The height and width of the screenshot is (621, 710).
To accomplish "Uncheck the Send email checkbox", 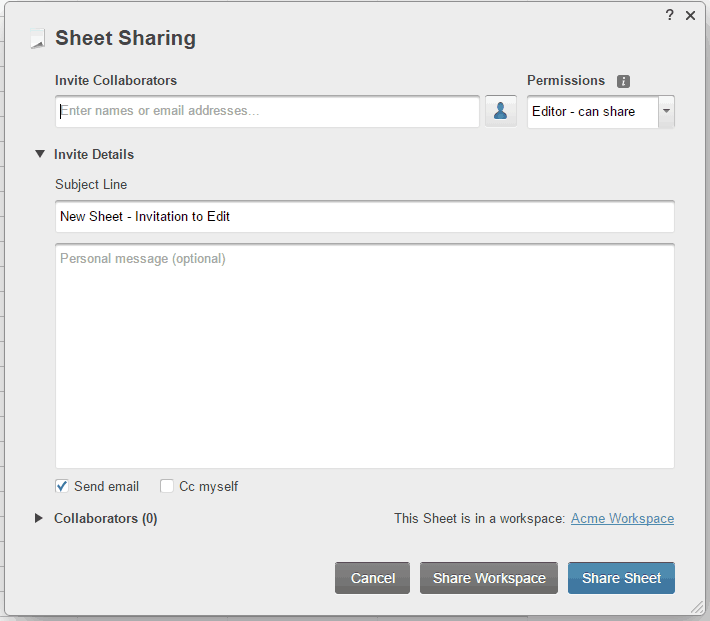I will point(62,486).
